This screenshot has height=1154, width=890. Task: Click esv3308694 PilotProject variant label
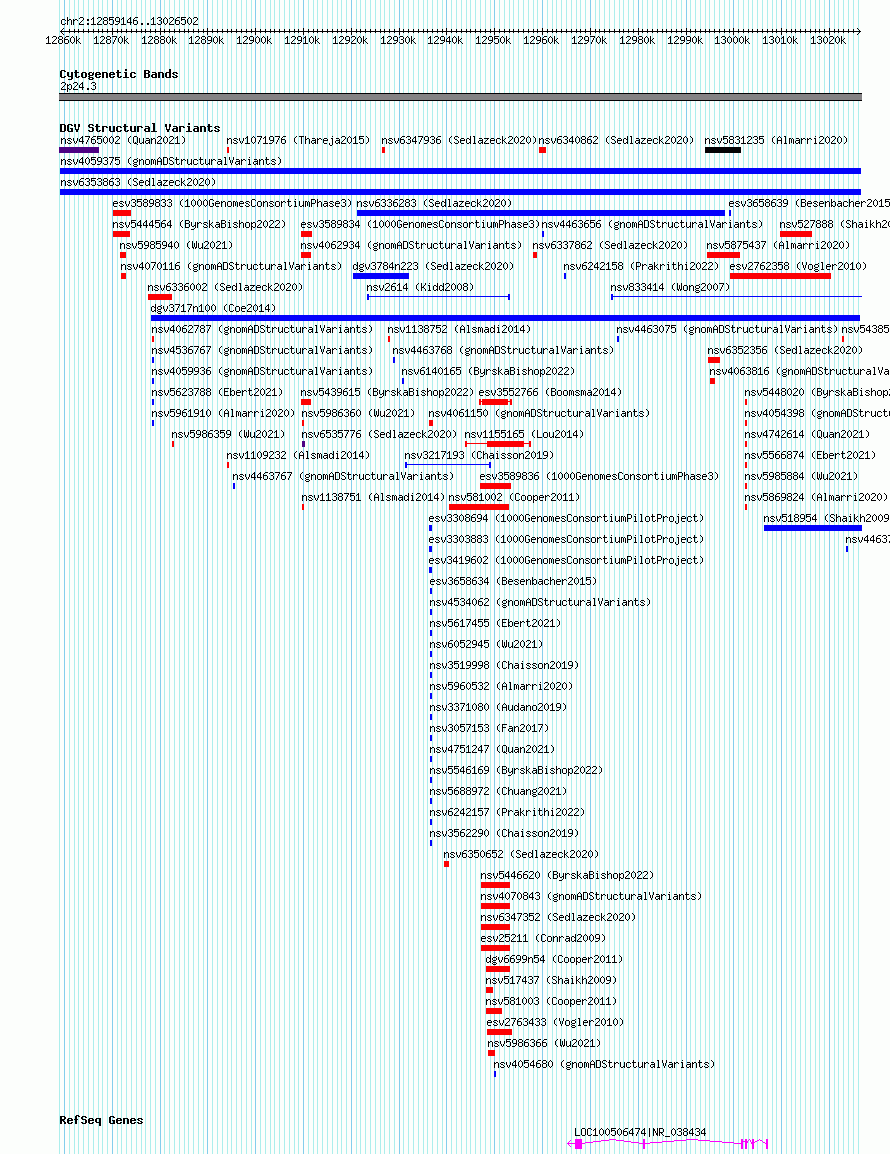click(x=566, y=518)
